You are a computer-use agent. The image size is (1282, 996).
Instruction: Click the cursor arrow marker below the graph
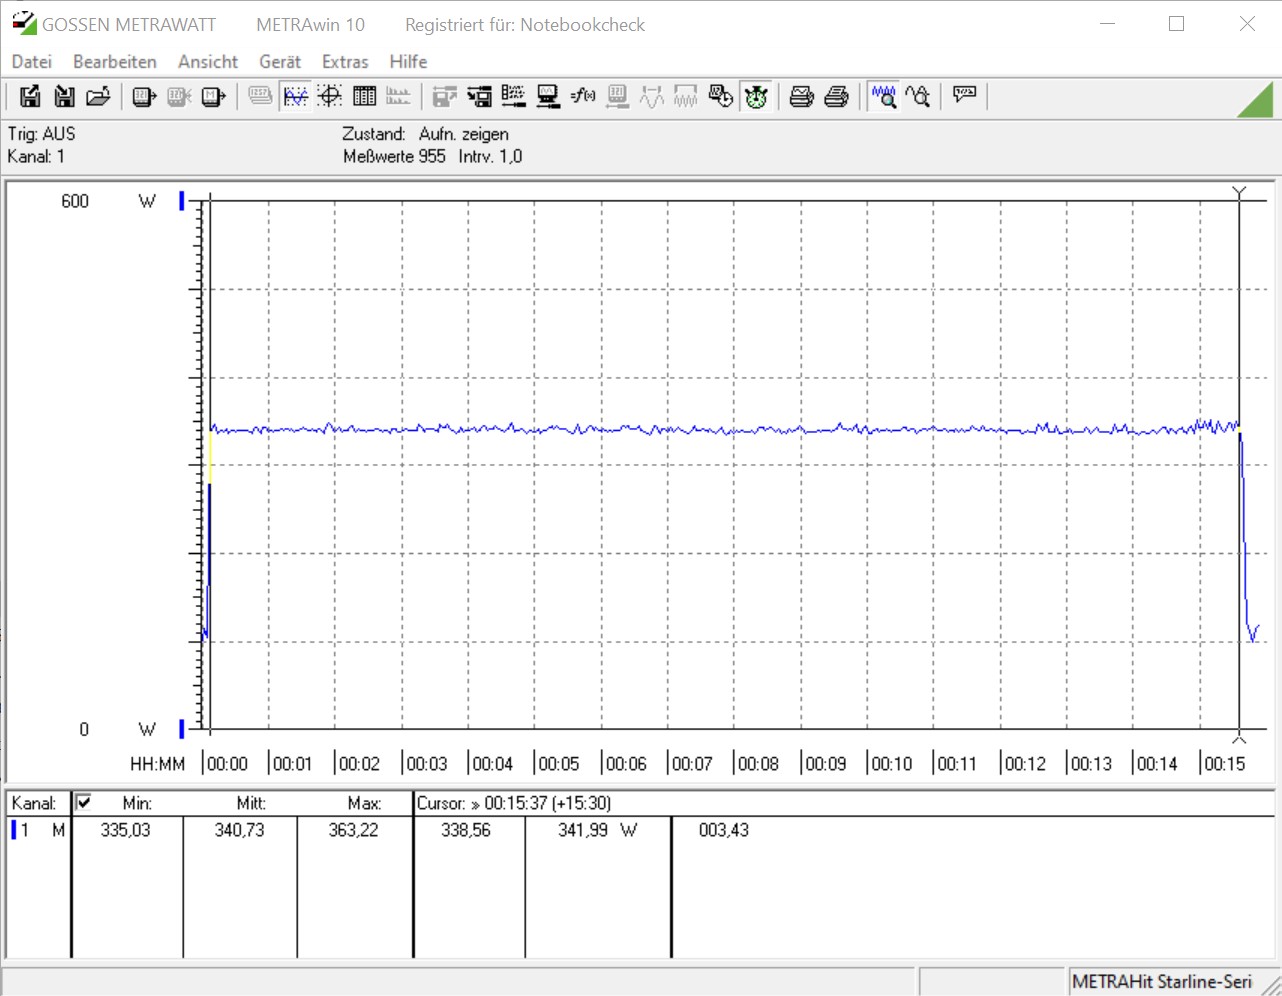click(1240, 739)
